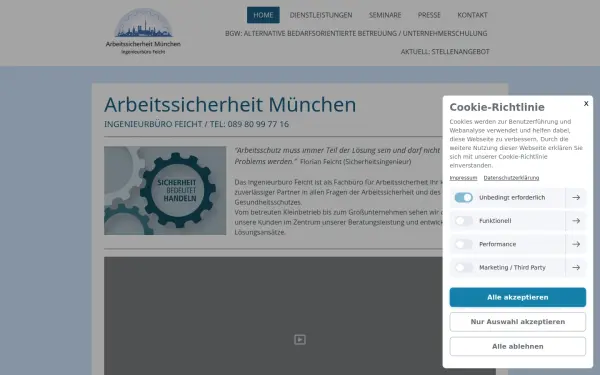Click Alle akzeptieren button
Image resolution: width=600 pixels, height=375 pixels.
pos(517,297)
